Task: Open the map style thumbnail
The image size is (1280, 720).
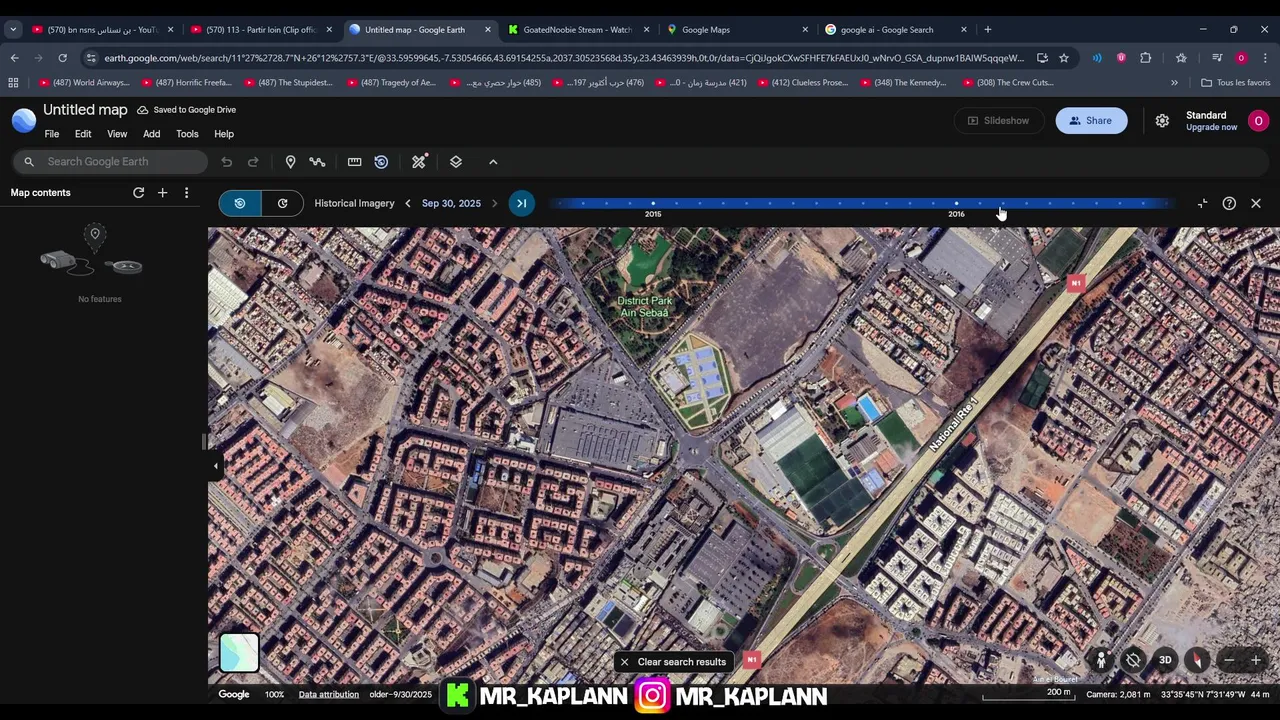Action: [239, 653]
